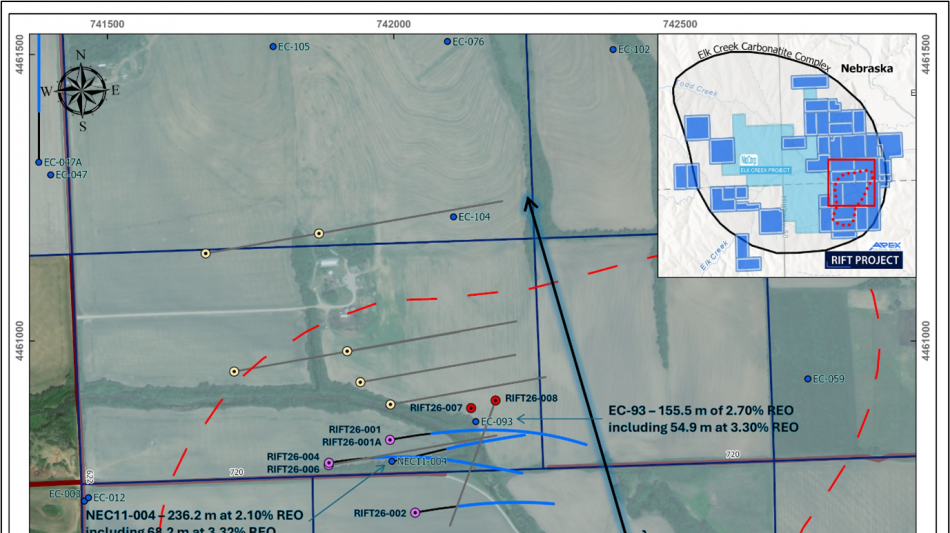Screen dimensions: 950x533
Task: Select the purple RIFT26-002 marker
Action: pos(415,513)
